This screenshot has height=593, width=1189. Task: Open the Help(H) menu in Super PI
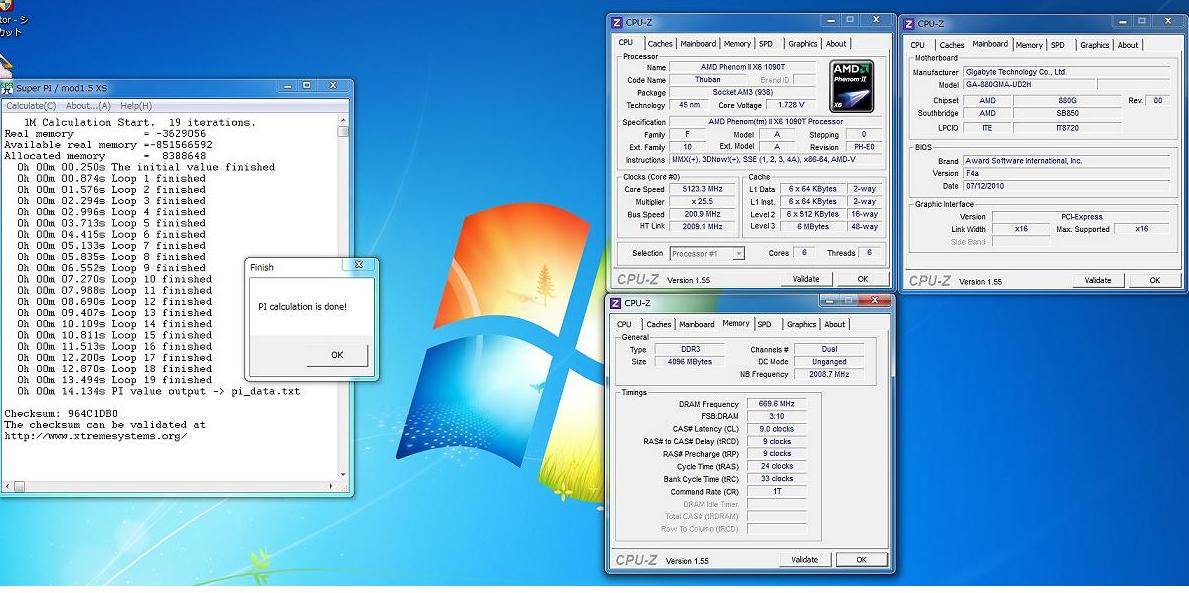click(136, 106)
